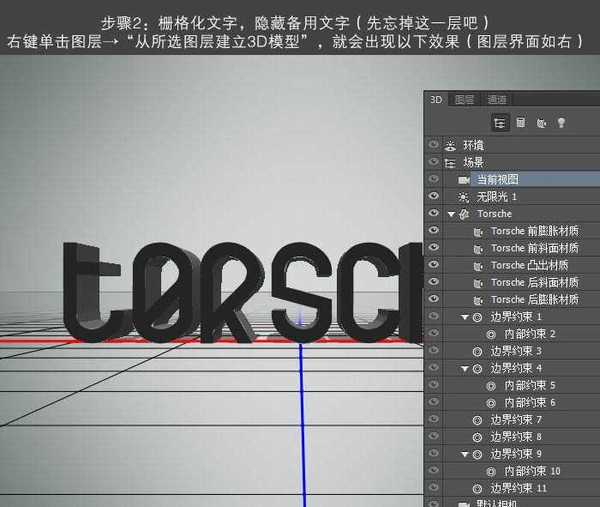Click the blue vertical axis line
Image resolution: width=600 pixels, height=507 pixels.
300,420
